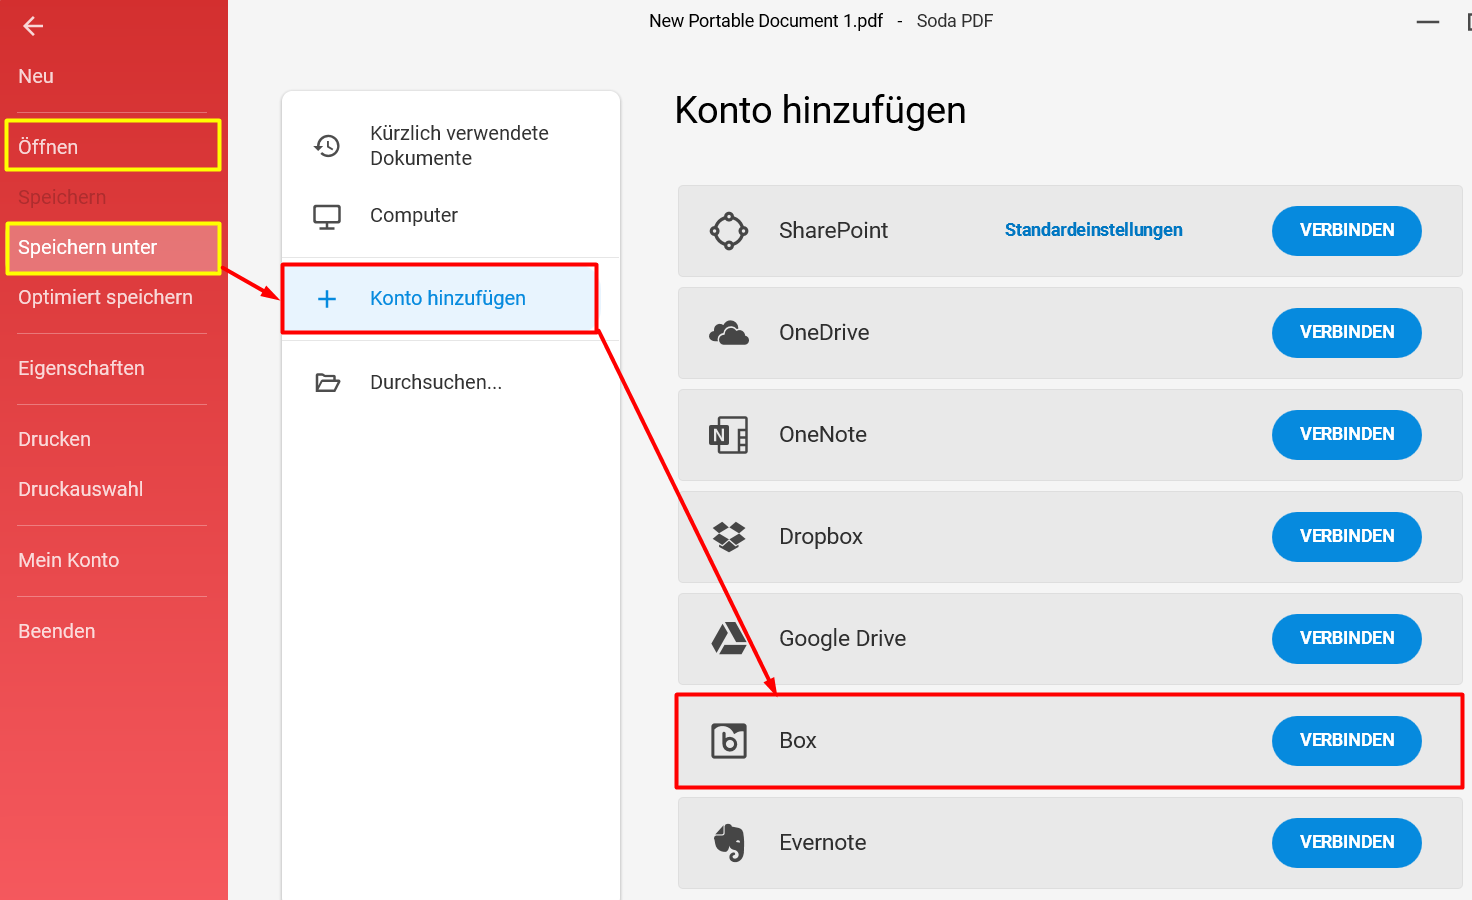This screenshot has width=1472, height=900.
Task: Go back using the arrow icon
Action: (x=33, y=26)
